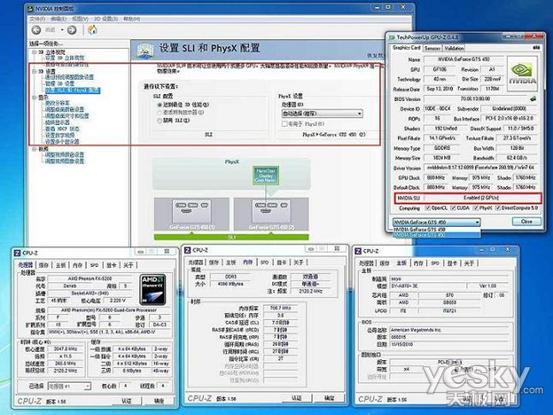Select the maximize 3D performance SLI radio
The image size is (553, 415).
pyautogui.click(x=159, y=105)
